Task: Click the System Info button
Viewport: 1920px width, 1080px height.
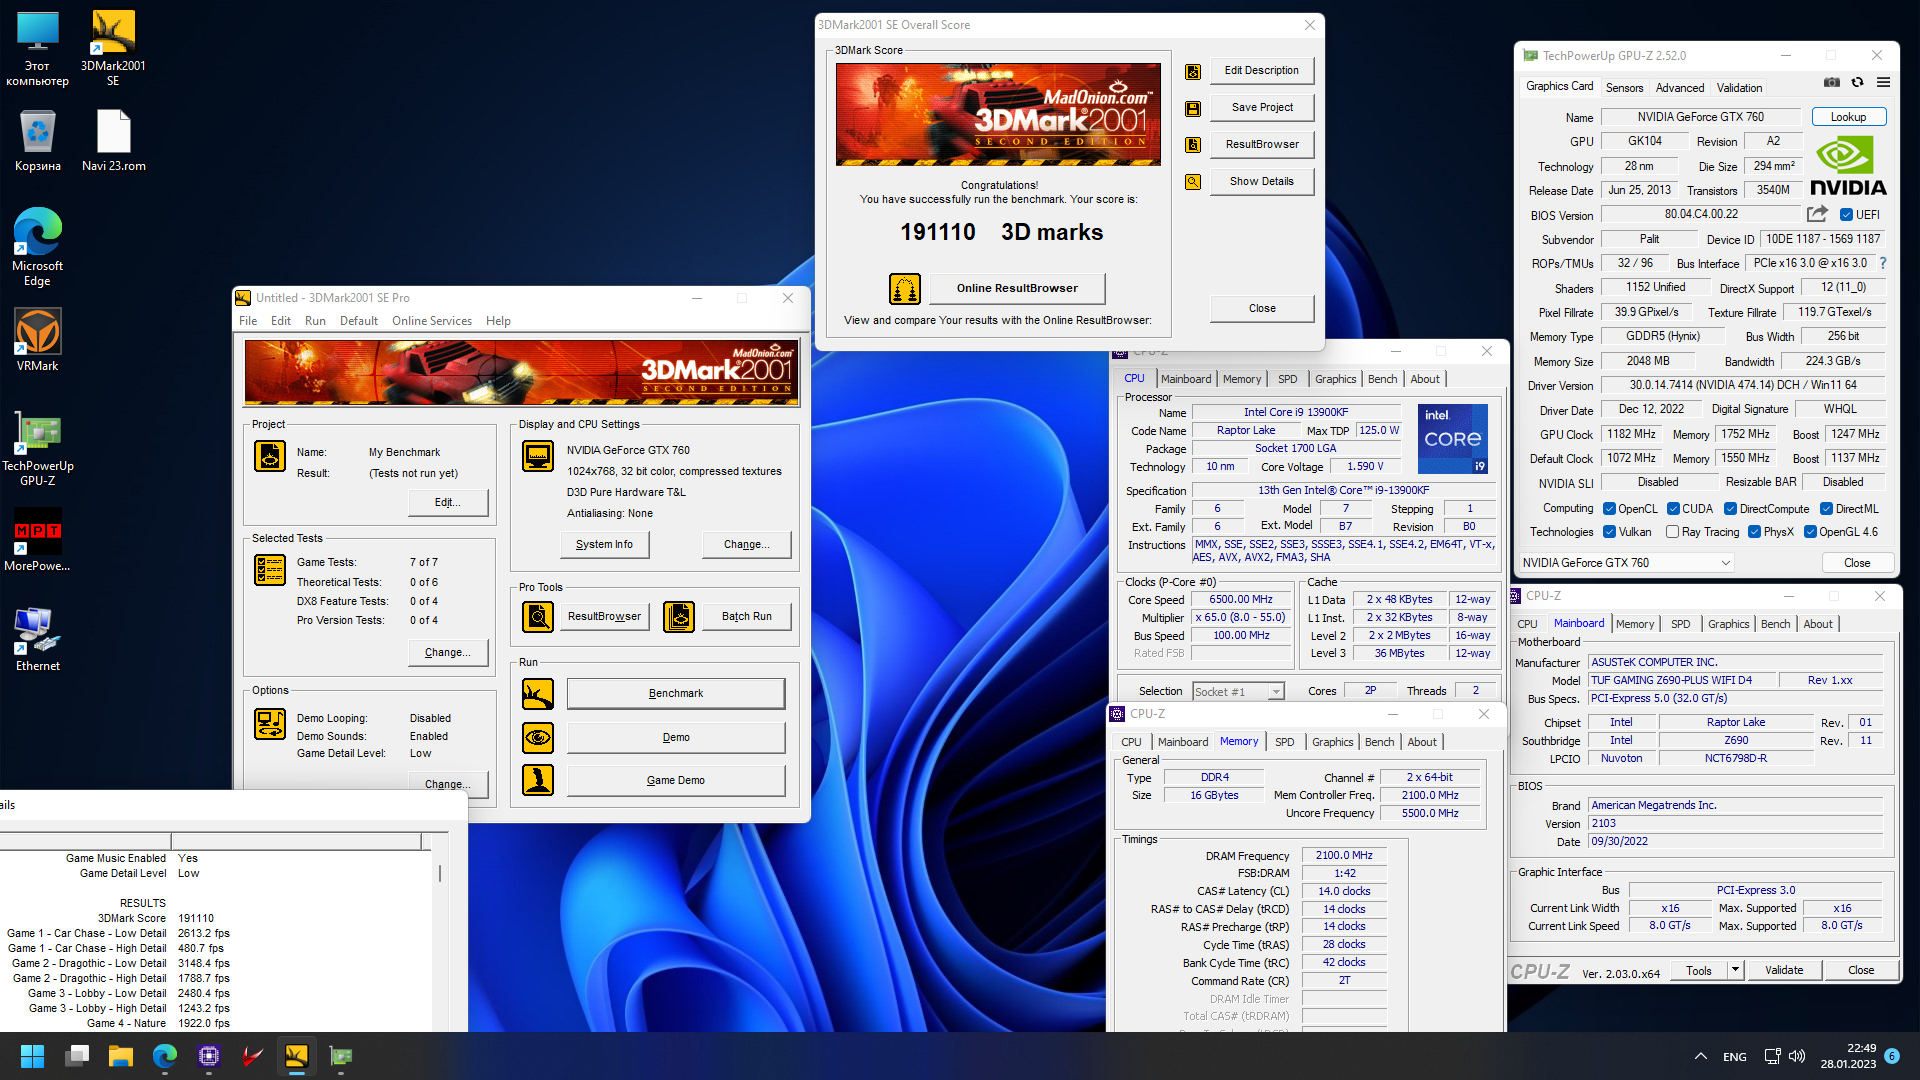Action: (x=604, y=544)
